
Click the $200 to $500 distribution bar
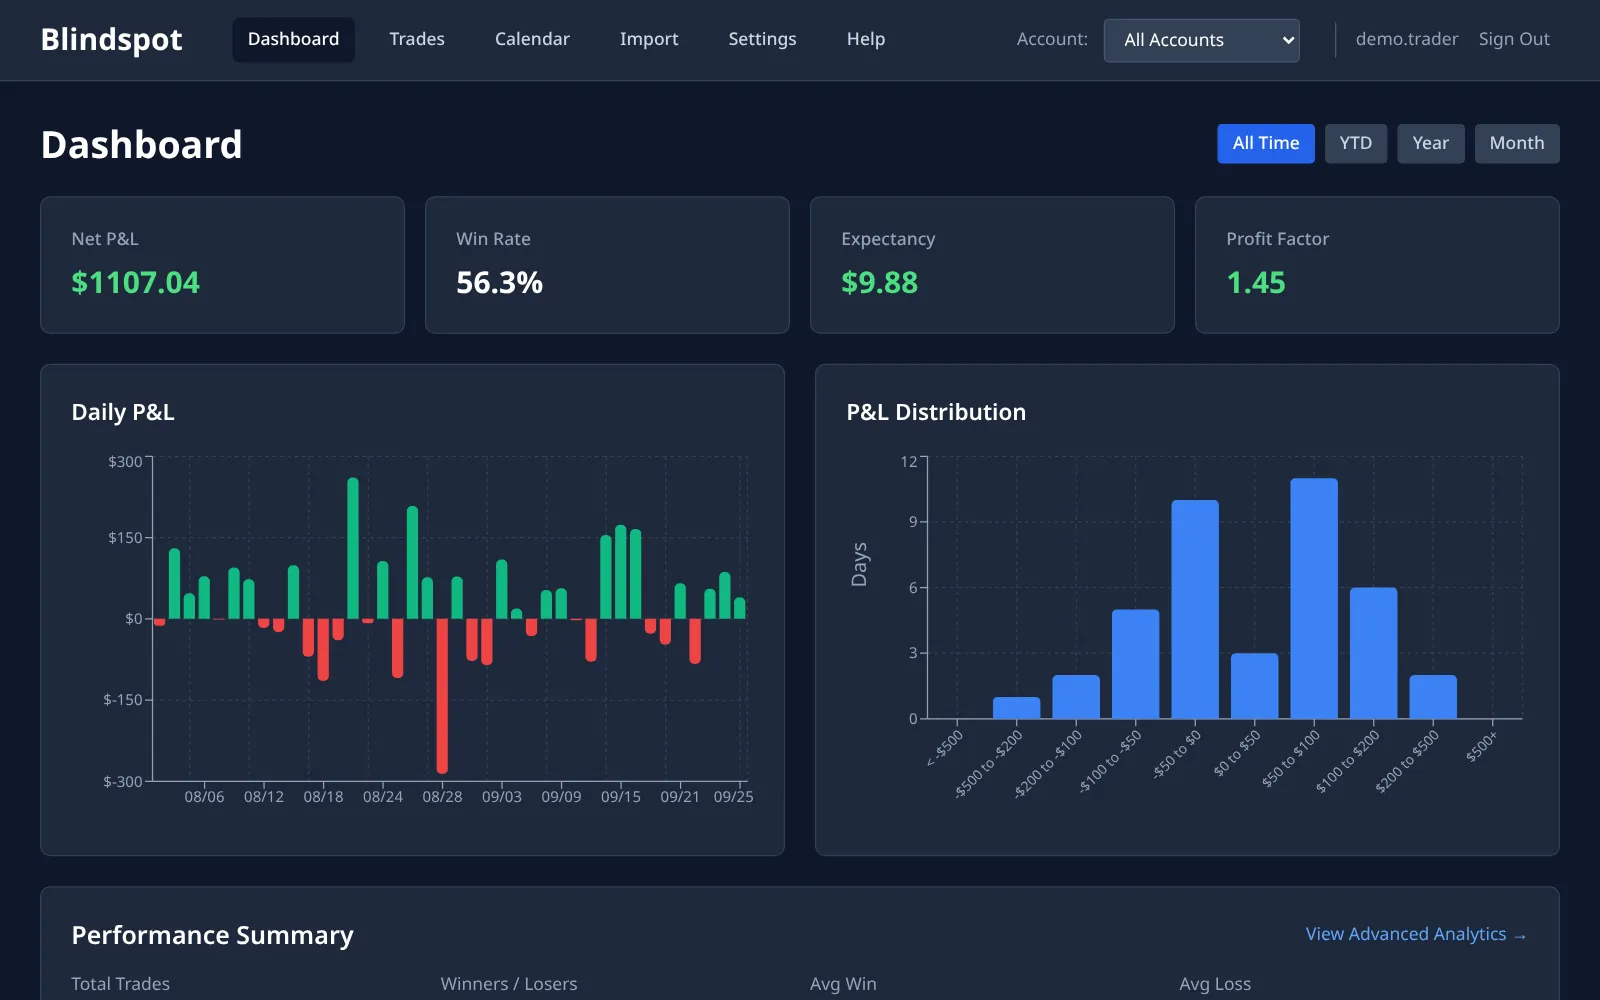[1433, 697]
